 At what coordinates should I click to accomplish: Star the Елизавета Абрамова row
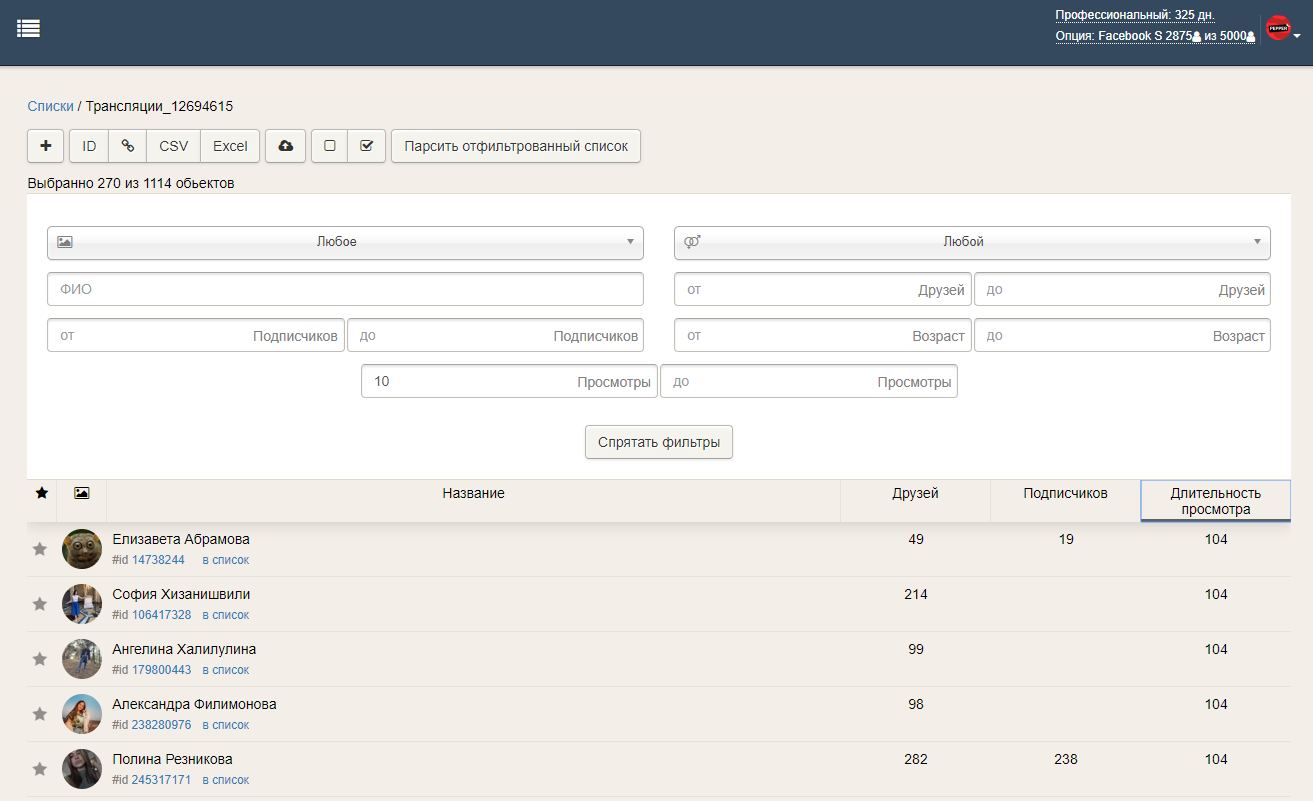40,549
